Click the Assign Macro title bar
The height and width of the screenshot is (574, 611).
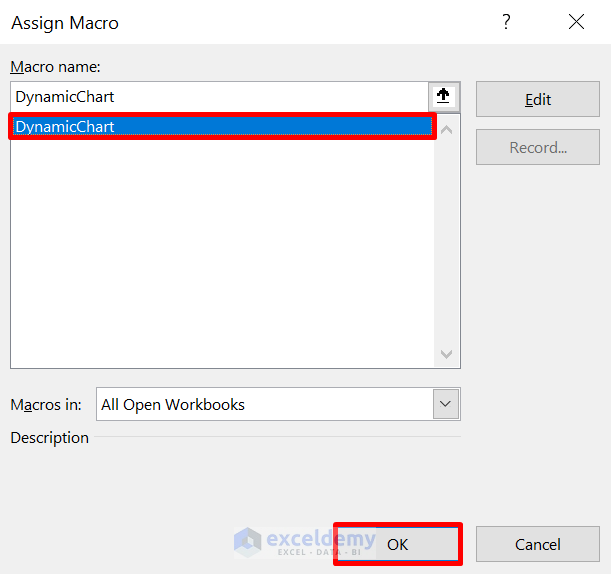[x=250, y=22]
